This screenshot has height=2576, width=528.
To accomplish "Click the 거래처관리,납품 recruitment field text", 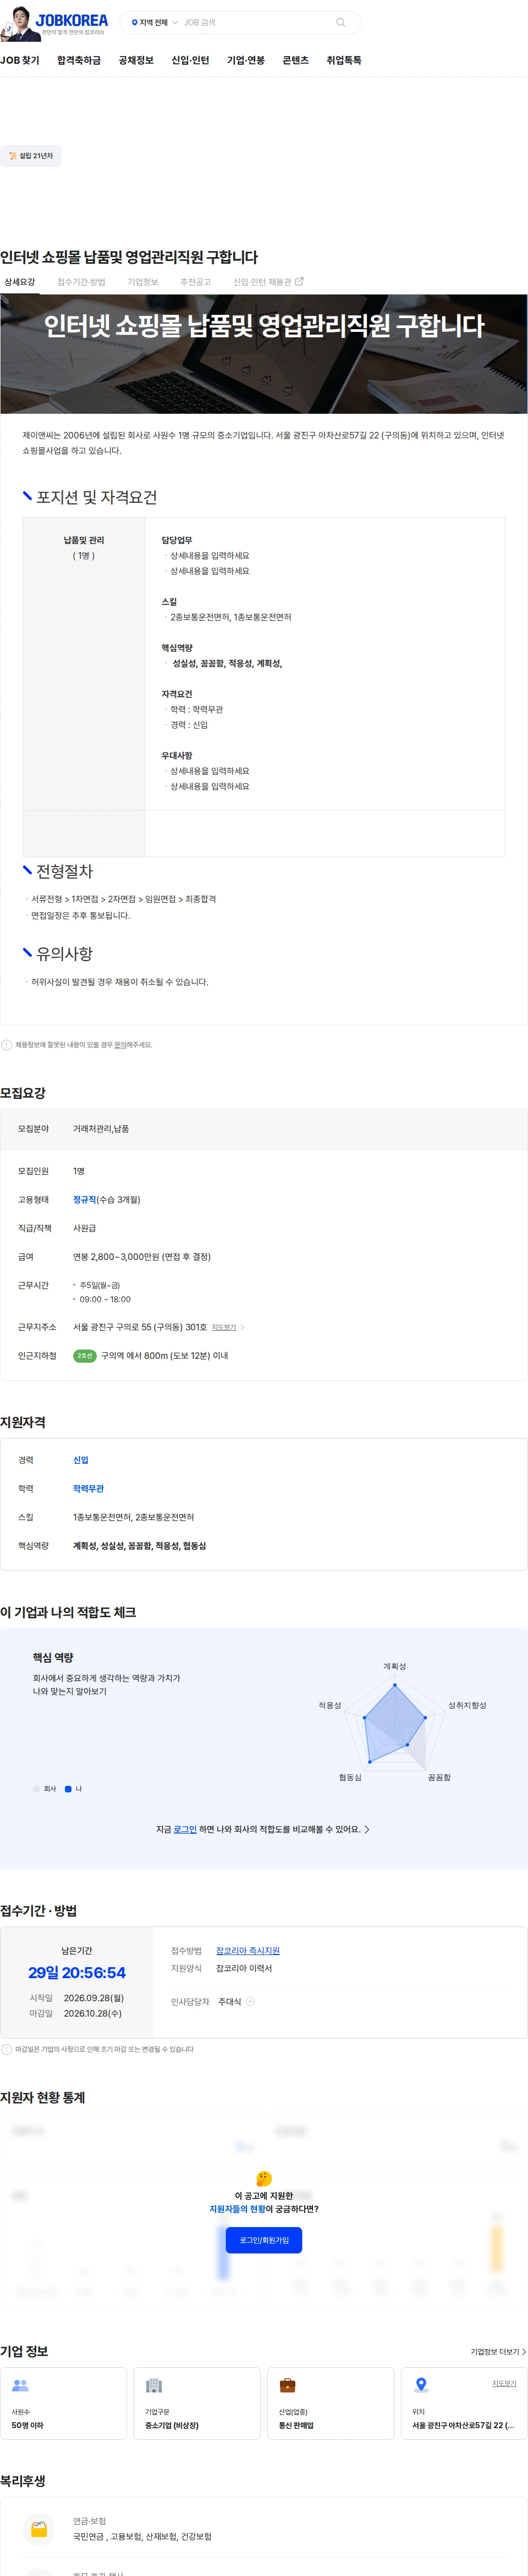I will (101, 1129).
